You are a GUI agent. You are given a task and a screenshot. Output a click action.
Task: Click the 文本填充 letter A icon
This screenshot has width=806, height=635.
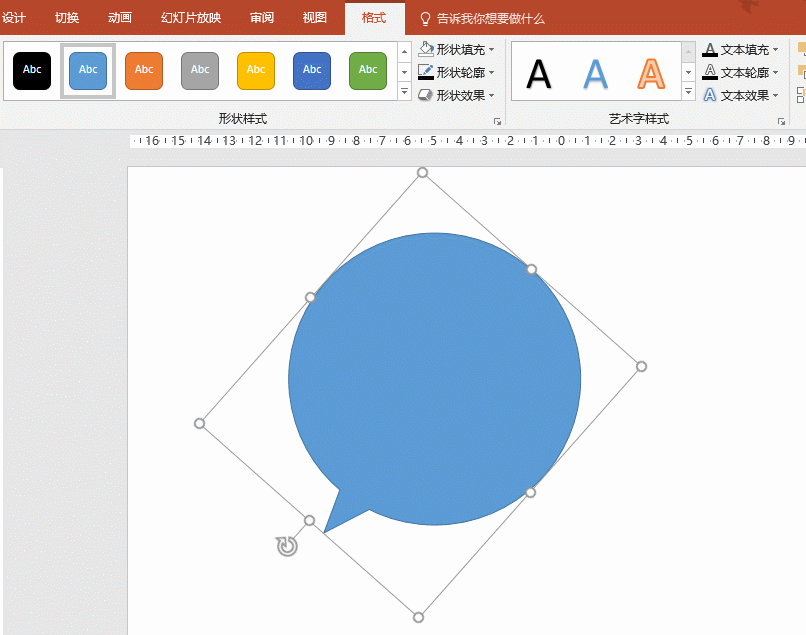point(710,49)
